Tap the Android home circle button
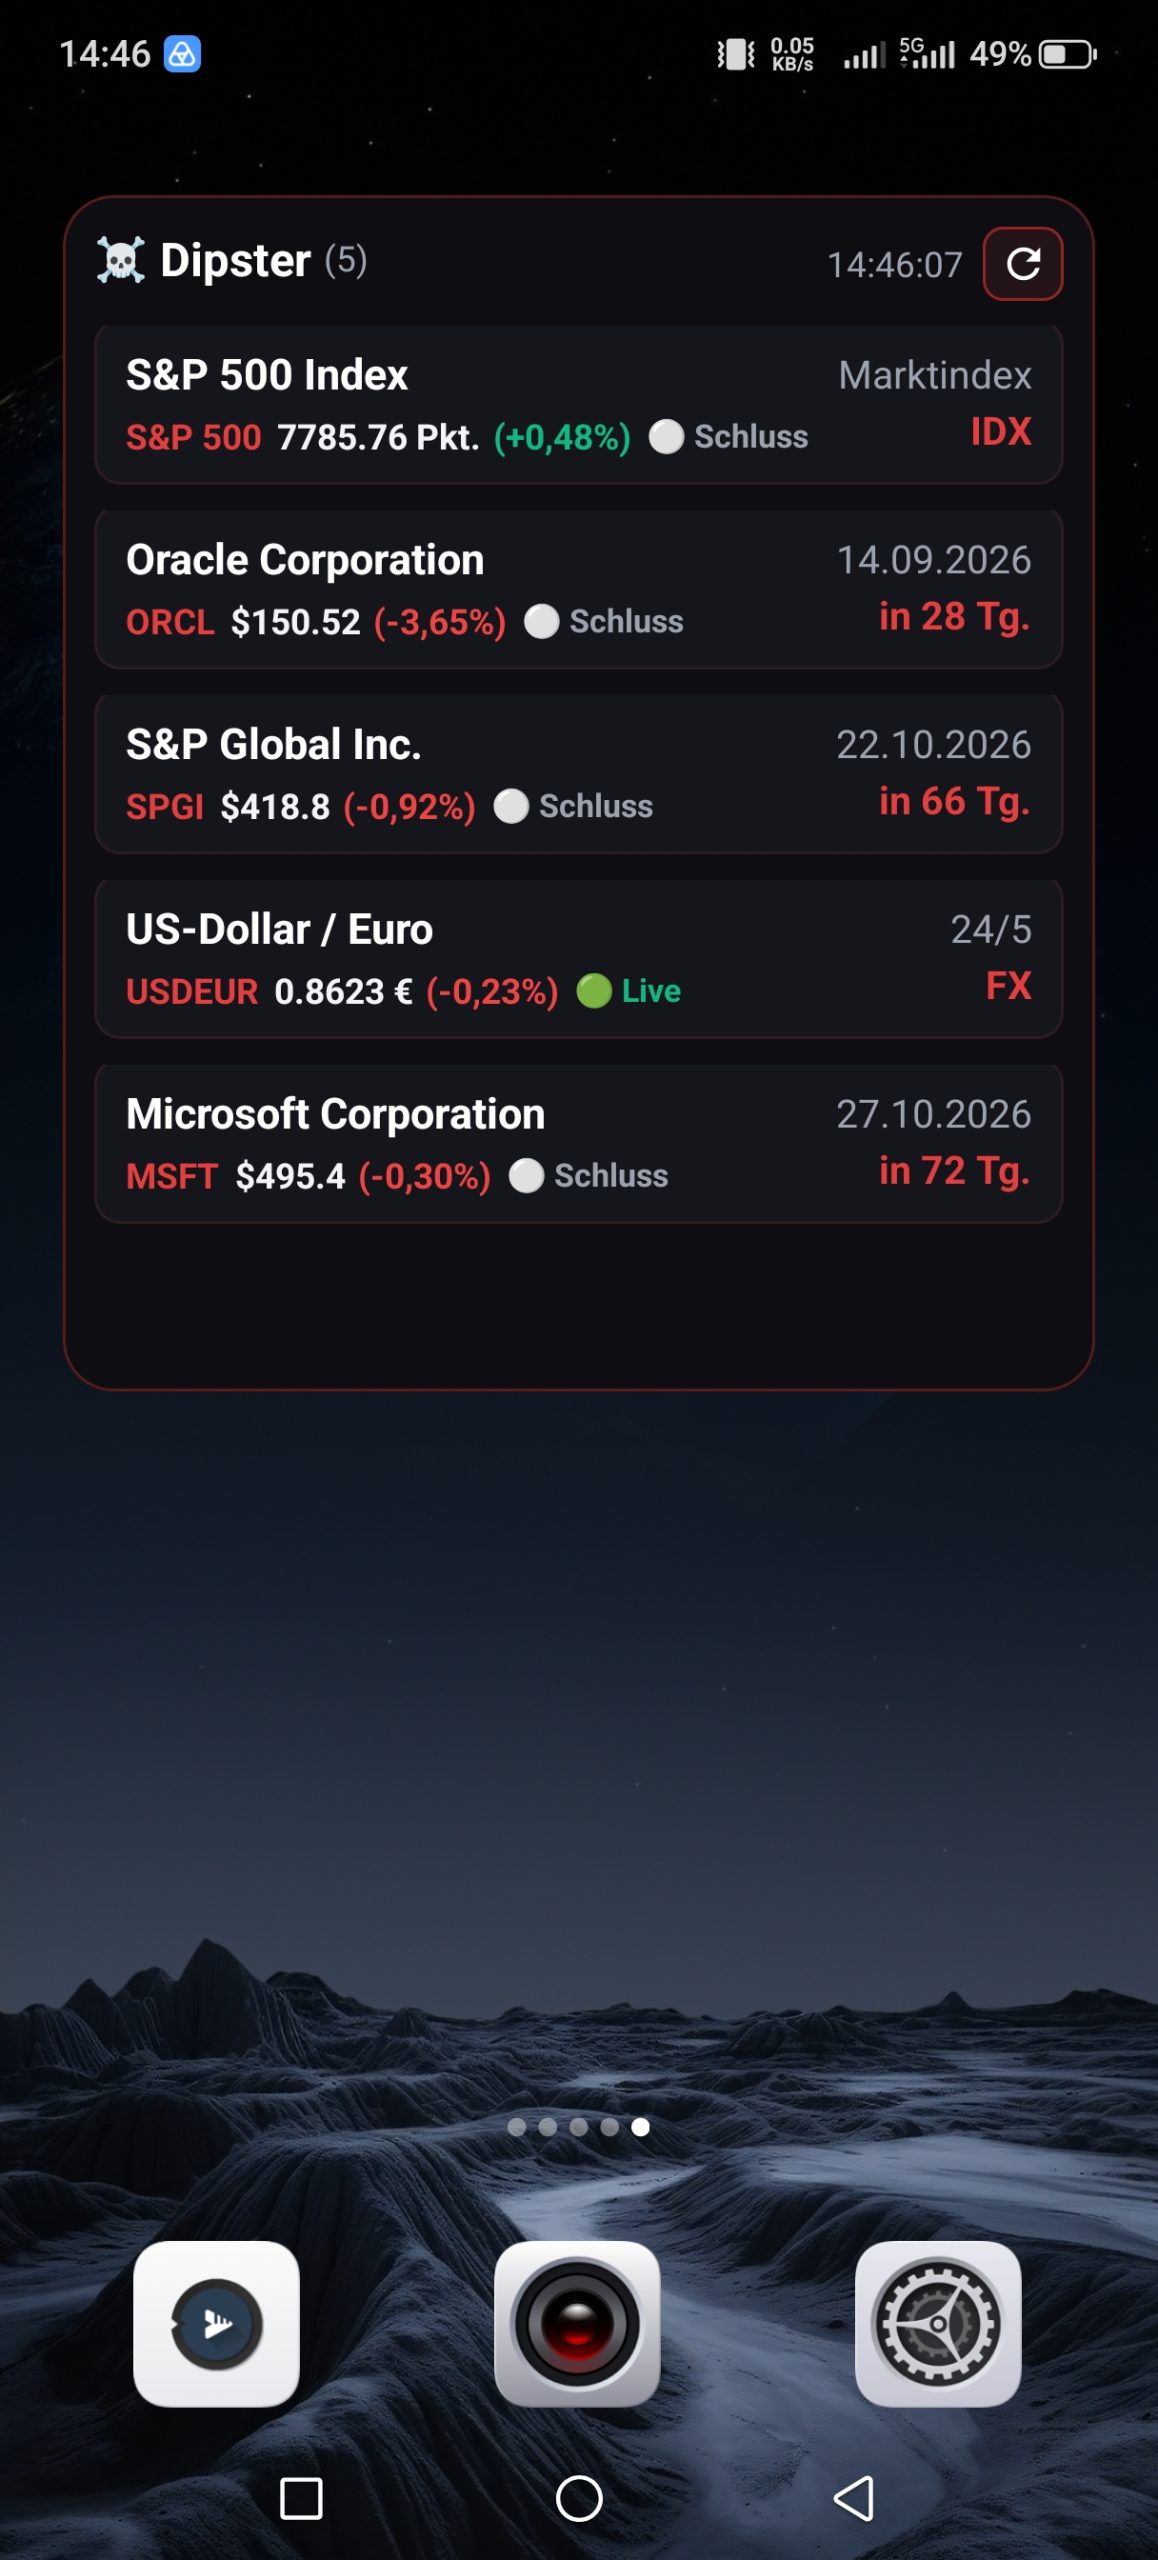 pyautogui.click(x=579, y=2498)
